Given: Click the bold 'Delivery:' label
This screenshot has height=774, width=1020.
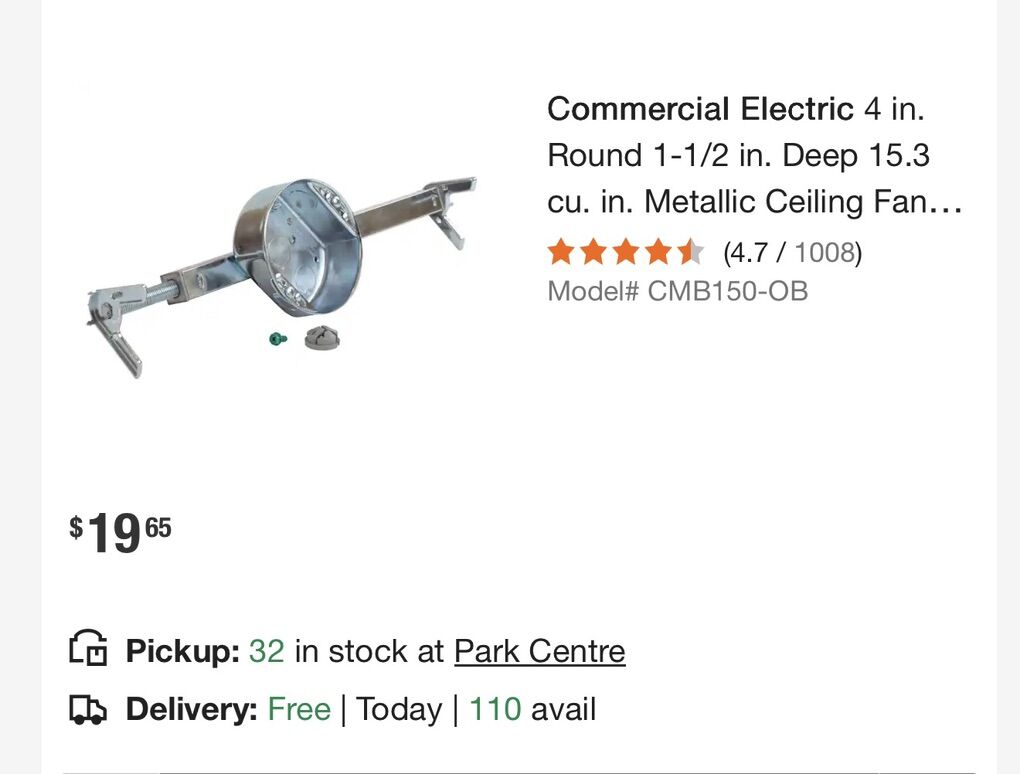Looking at the screenshot, I should (x=191, y=709).
